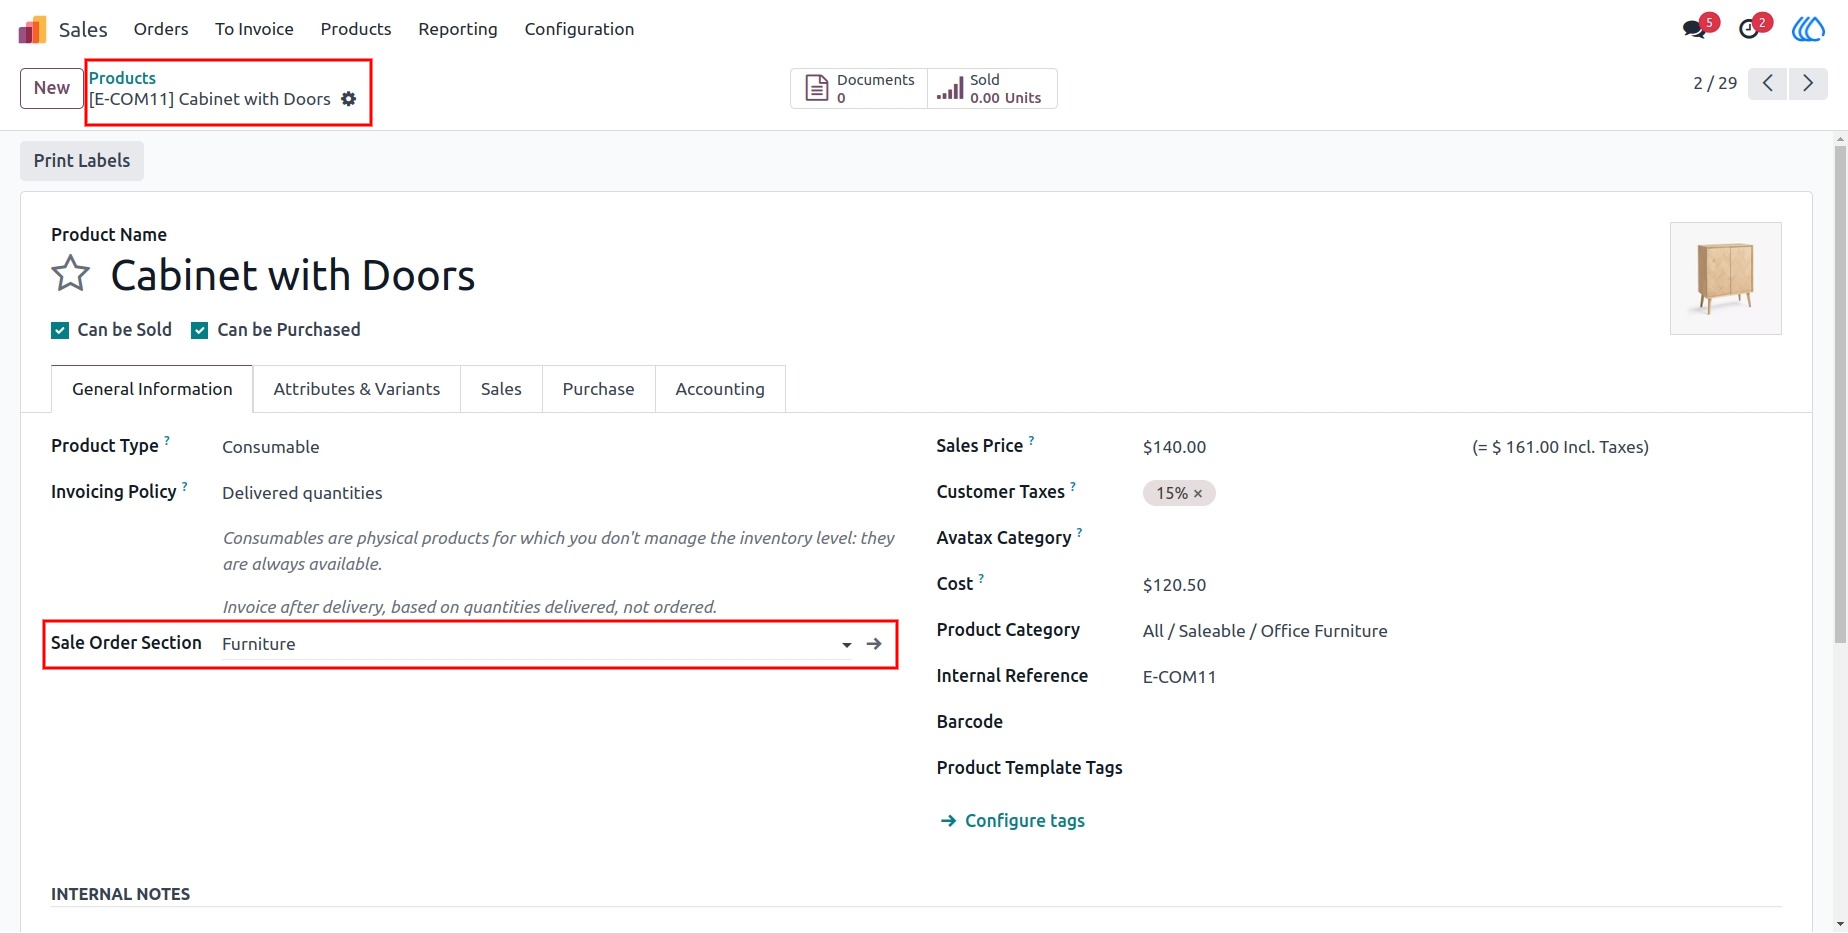Open the Orders menu
The image size is (1848, 933).
(161, 29)
